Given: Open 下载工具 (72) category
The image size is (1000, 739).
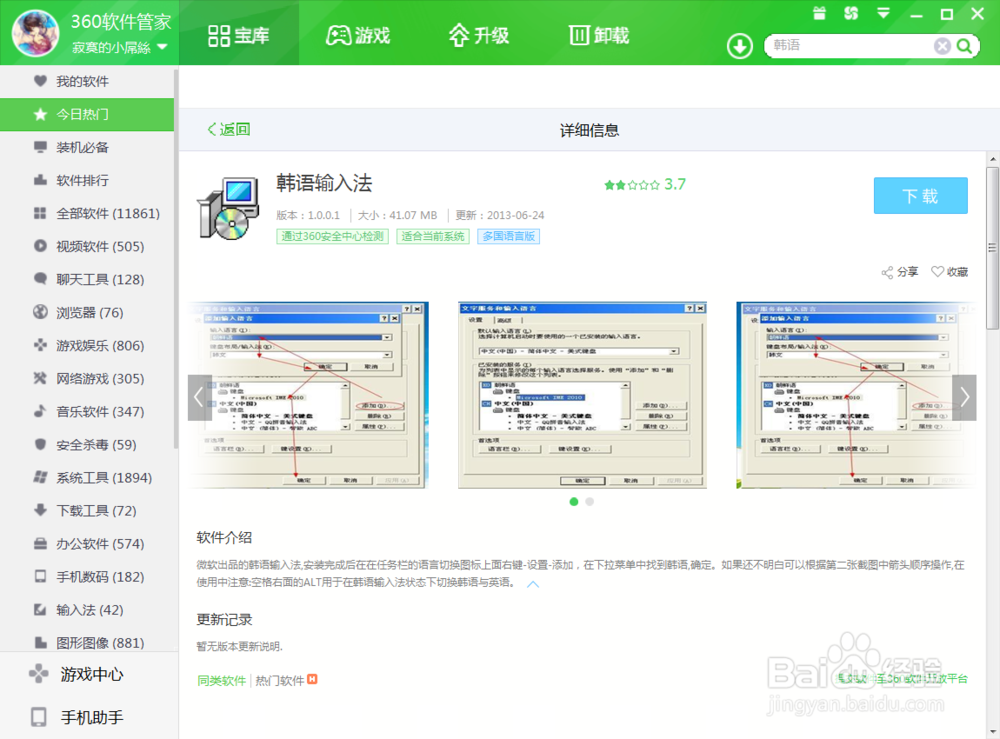Looking at the screenshot, I should tap(87, 511).
